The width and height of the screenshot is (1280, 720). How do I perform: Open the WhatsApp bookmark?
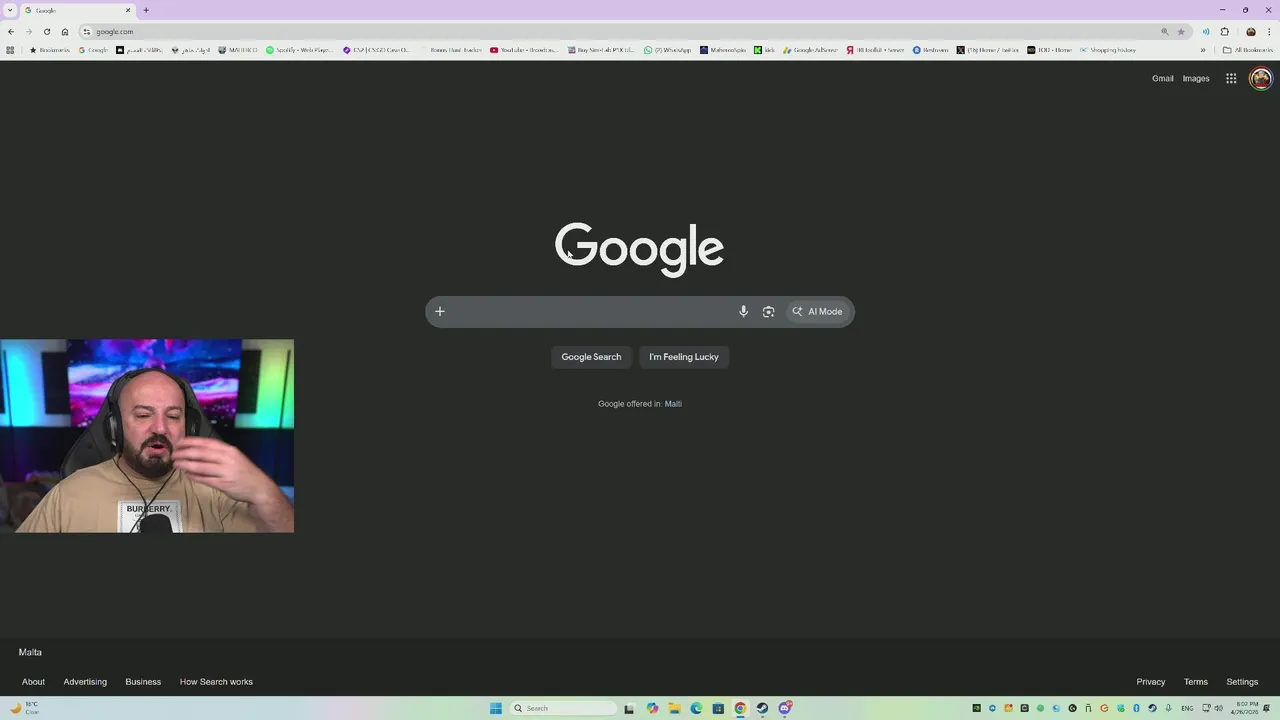[x=667, y=50]
